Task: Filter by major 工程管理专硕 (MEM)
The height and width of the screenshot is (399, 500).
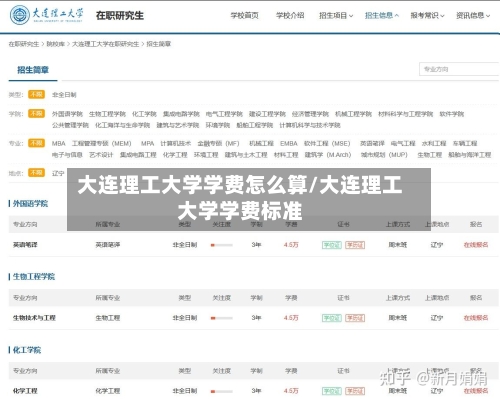Action: click(x=102, y=144)
